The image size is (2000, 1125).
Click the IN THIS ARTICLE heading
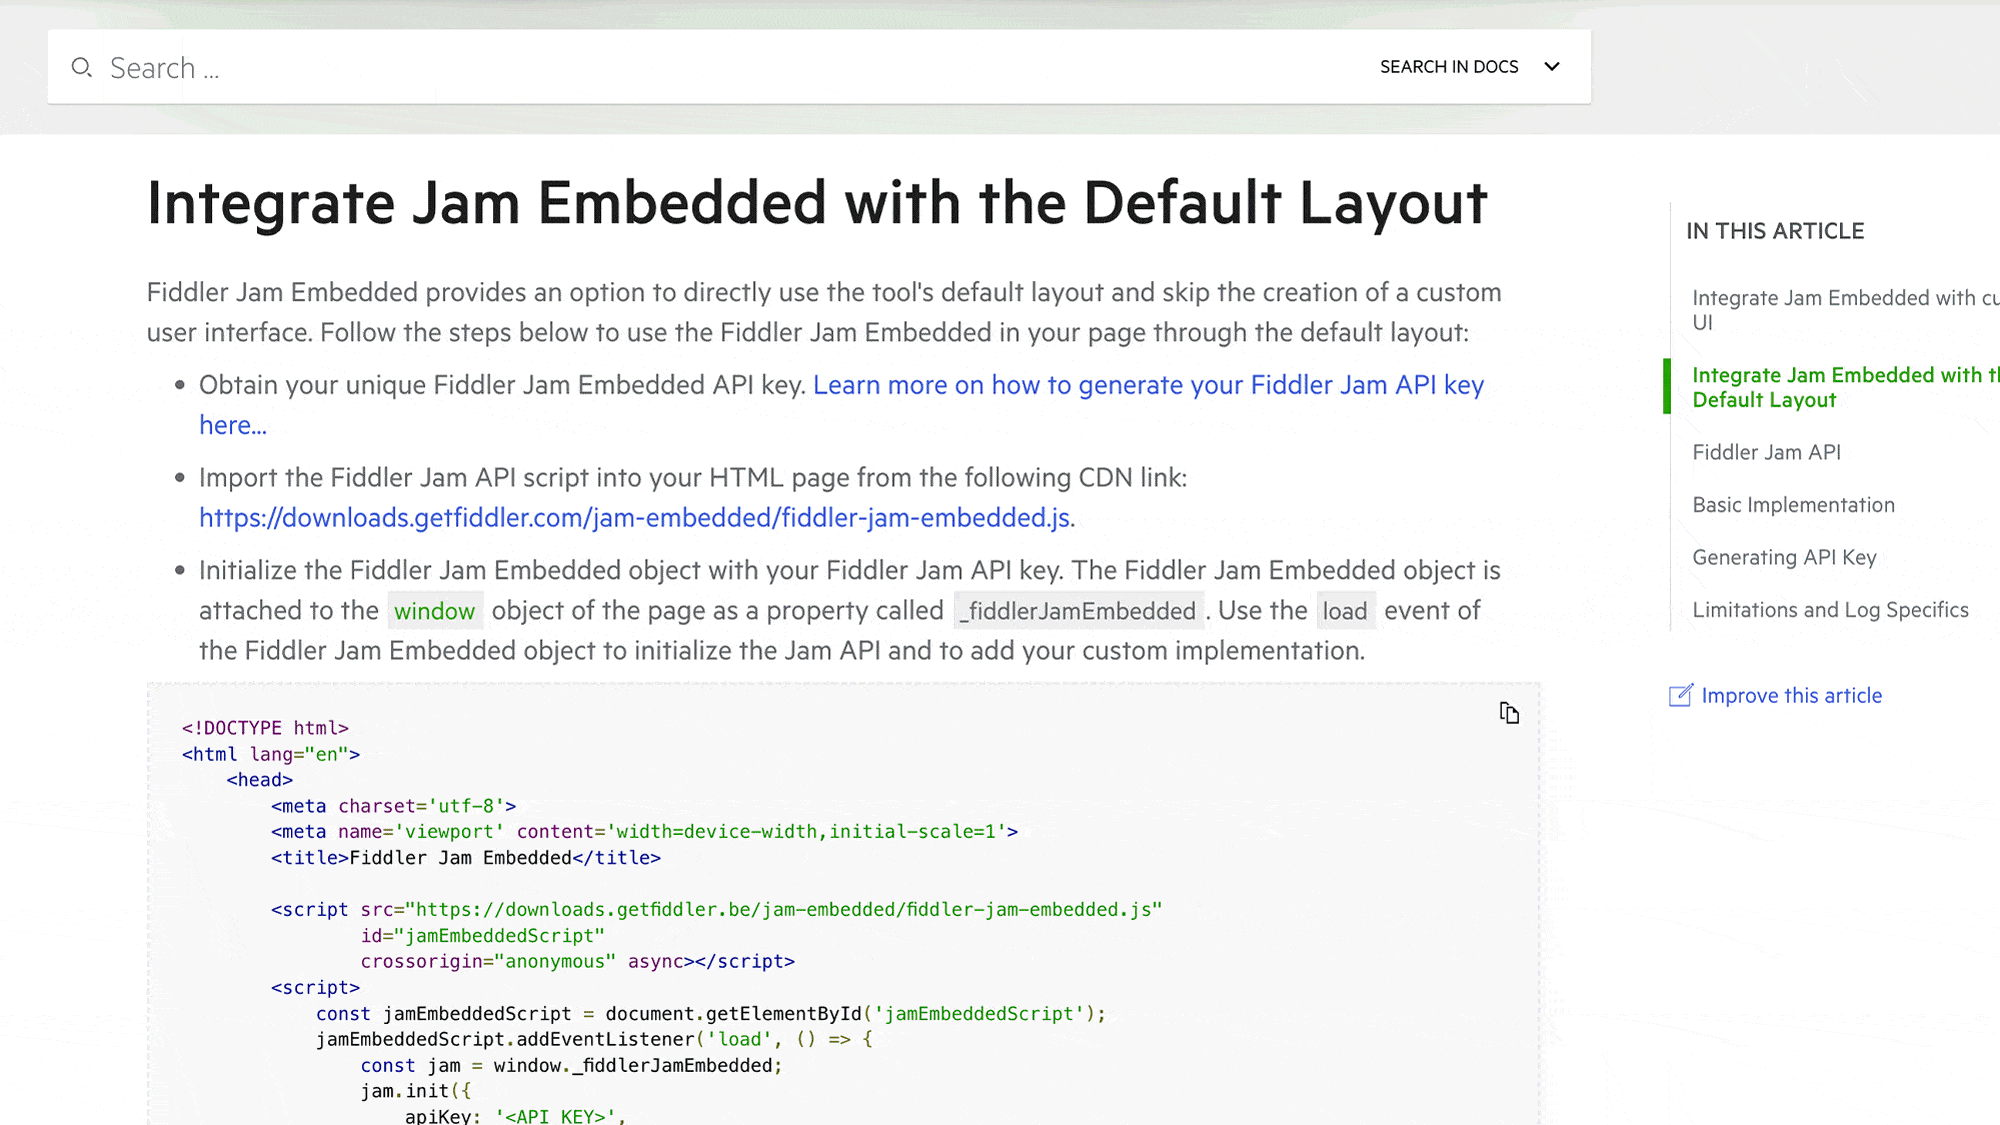coord(1775,231)
